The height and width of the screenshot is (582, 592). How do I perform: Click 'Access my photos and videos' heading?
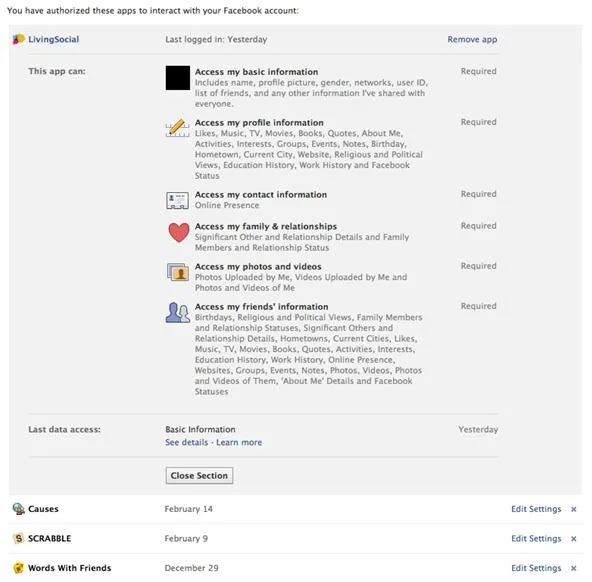pyautogui.click(x=258, y=266)
